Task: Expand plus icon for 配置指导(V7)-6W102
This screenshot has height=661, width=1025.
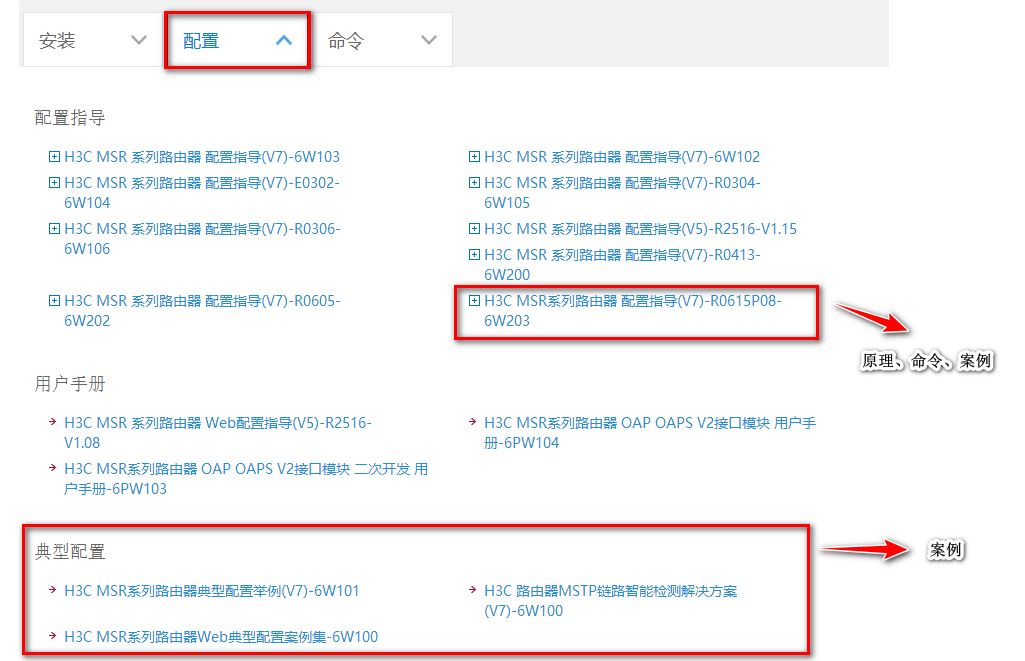Action: [475, 156]
